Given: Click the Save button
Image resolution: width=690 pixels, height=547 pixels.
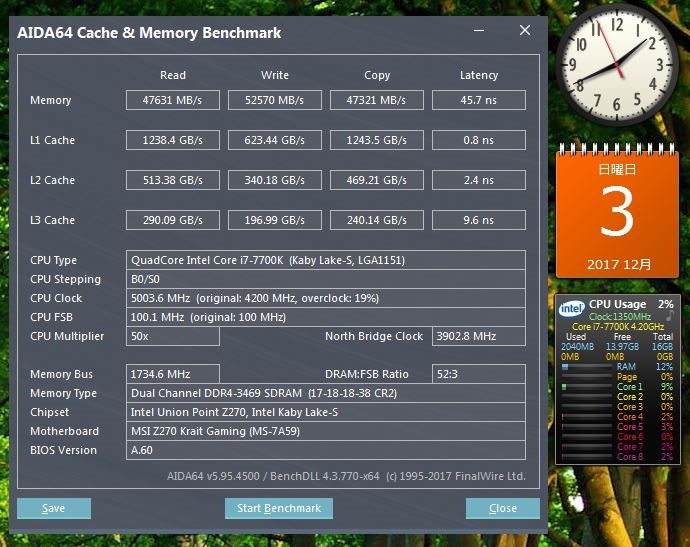Looking at the screenshot, I should [x=54, y=508].
